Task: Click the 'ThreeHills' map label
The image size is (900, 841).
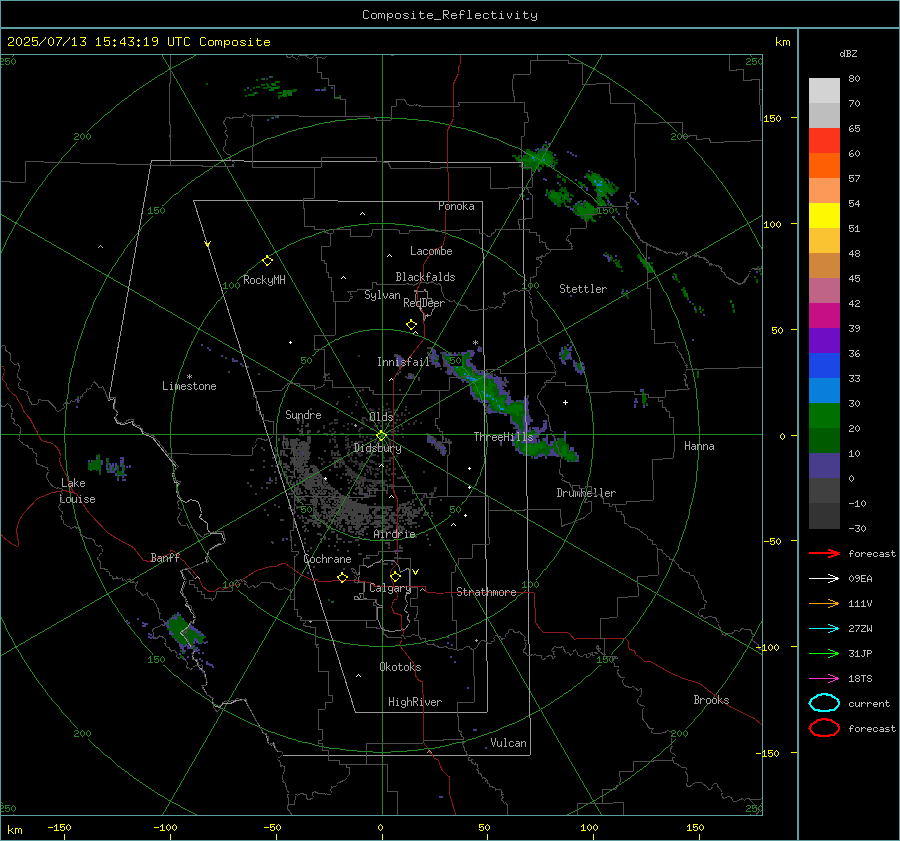Action: (x=503, y=437)
